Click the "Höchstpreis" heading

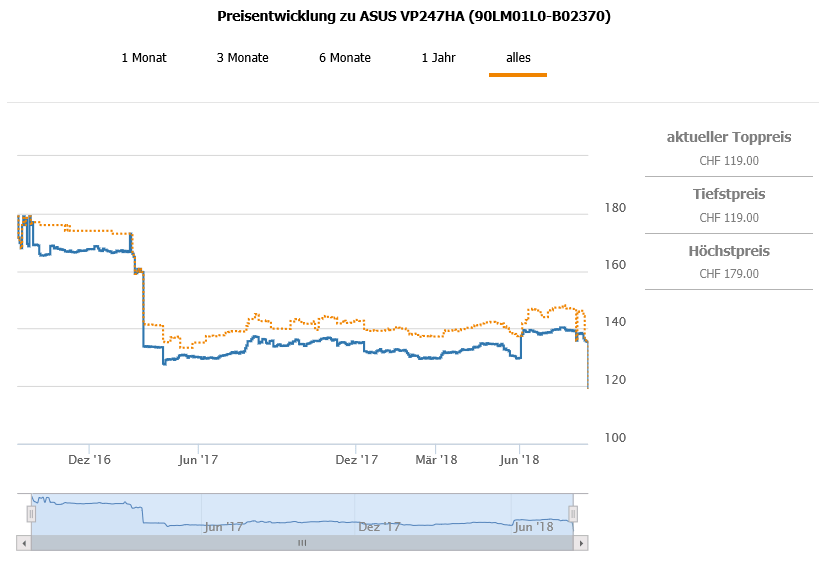729,251
